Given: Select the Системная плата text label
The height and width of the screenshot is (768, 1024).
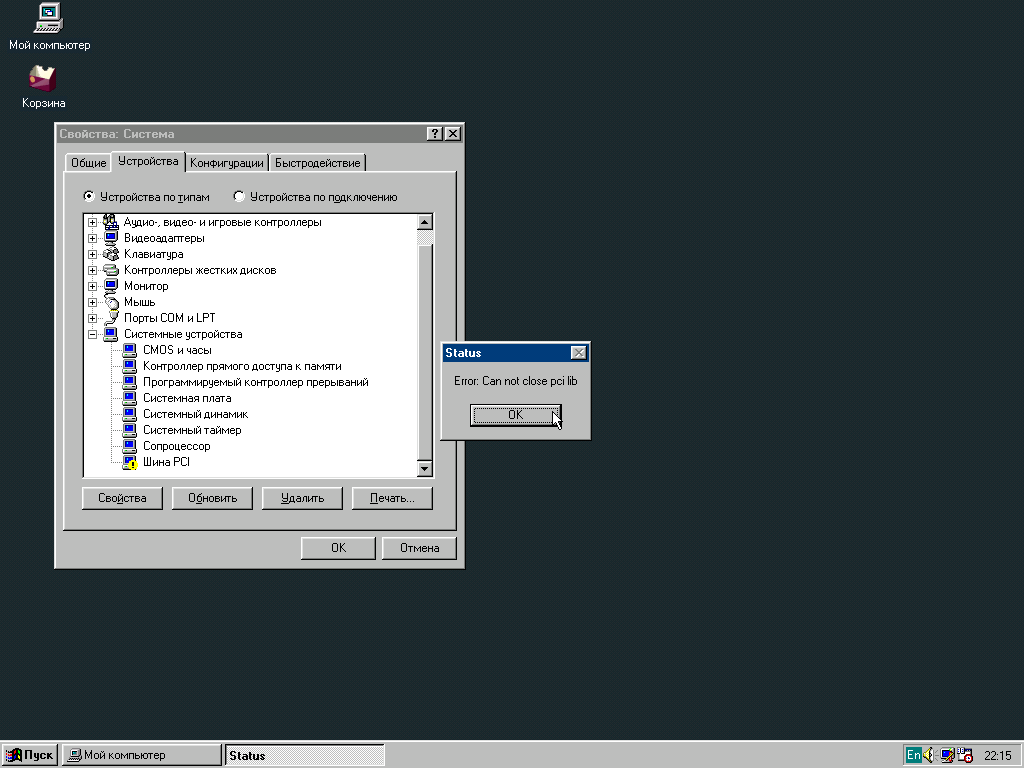Looking at the screenshot, I should point(187,398).
